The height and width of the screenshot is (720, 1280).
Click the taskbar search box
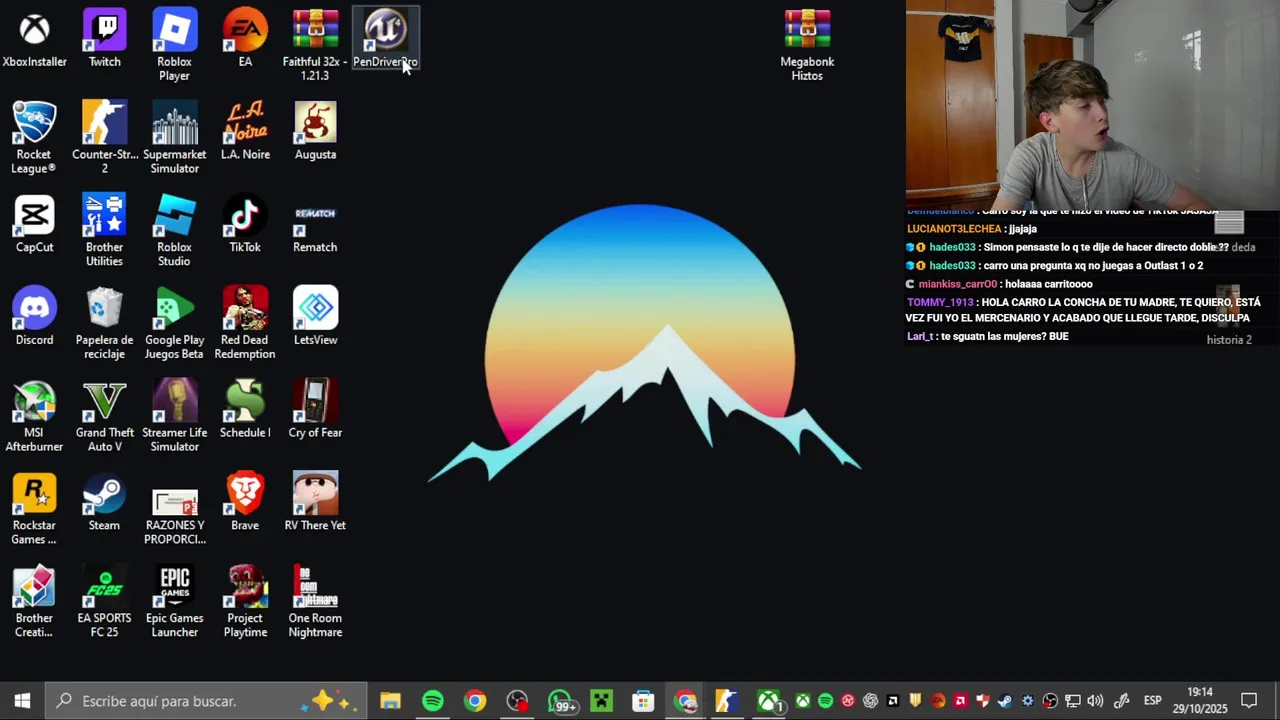coord(206,701)
